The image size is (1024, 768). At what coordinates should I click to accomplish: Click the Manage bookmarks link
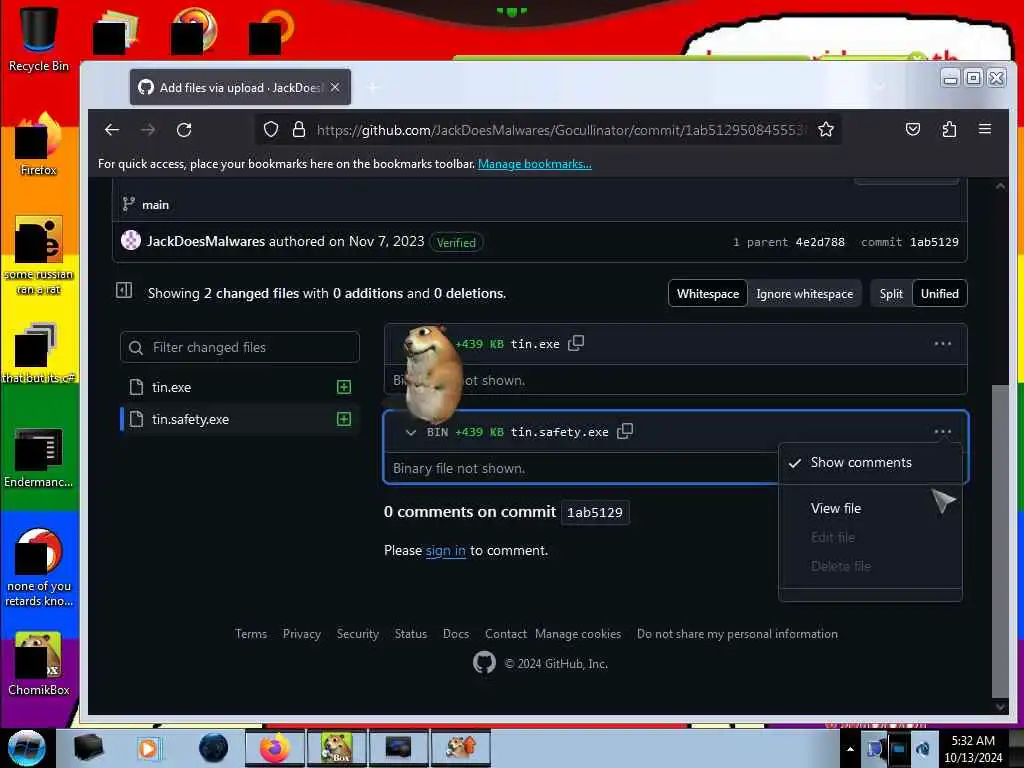point(534,164)
